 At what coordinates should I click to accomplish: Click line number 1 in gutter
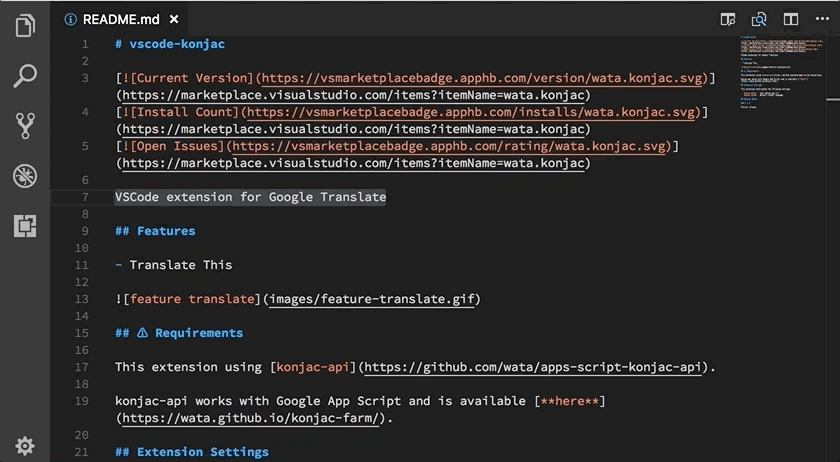coord(85,44)
